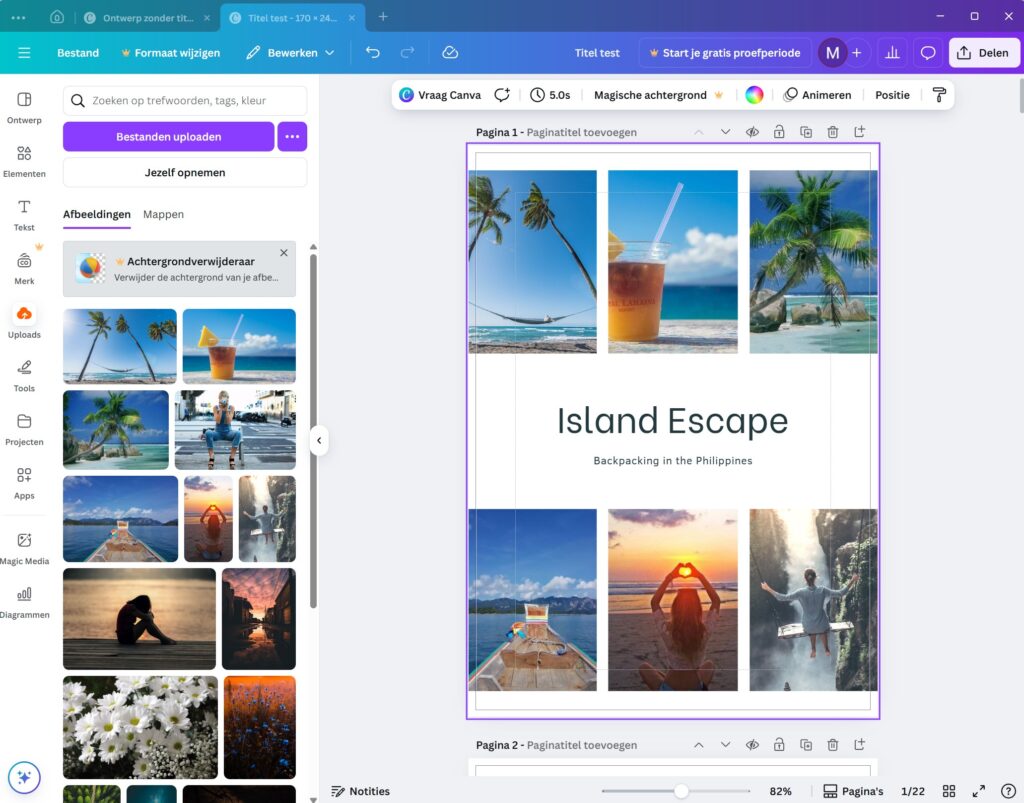Delete Pagina 1 with trash icon
1024x803 pixels.
[832, 132]
